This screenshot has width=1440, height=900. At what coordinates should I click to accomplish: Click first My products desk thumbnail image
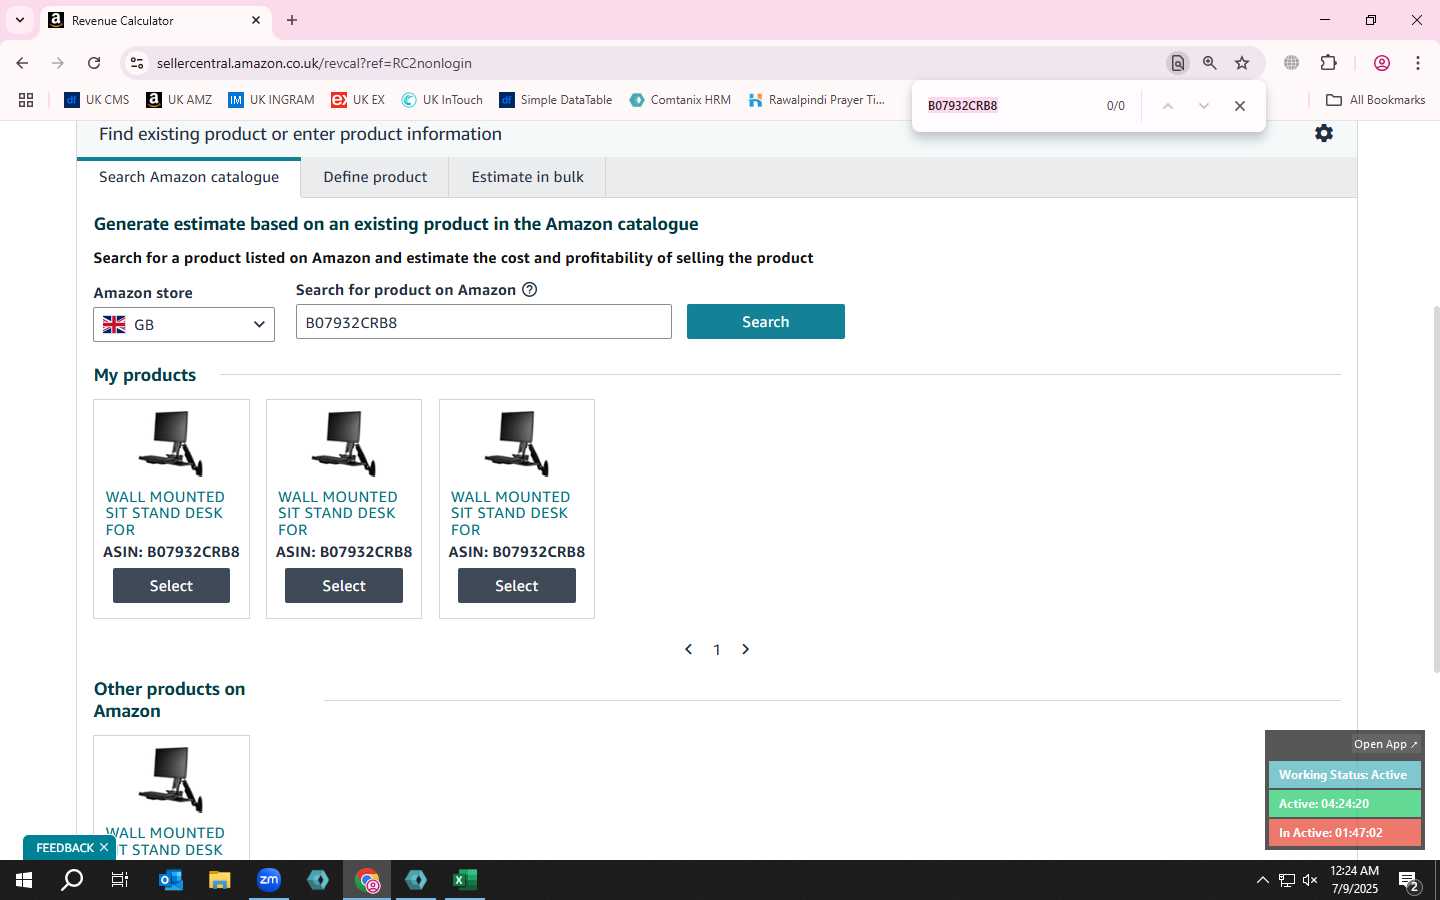171,443
